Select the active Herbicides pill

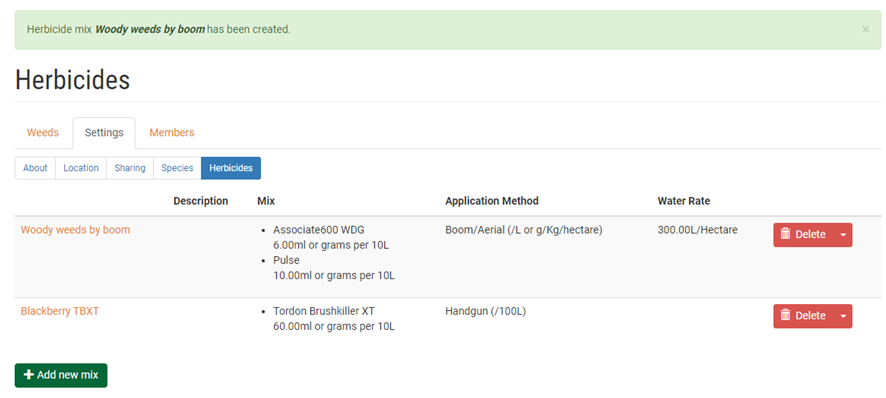point(231,168)
